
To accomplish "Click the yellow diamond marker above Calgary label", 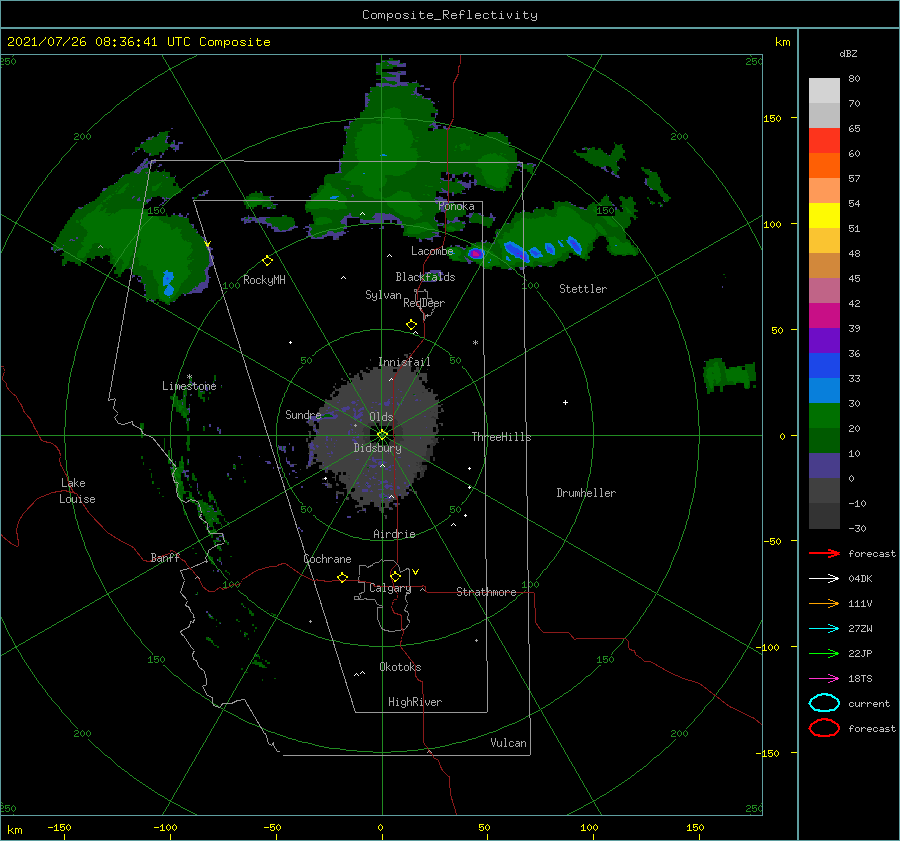I will pyautogui.click(x=395, y=576).
